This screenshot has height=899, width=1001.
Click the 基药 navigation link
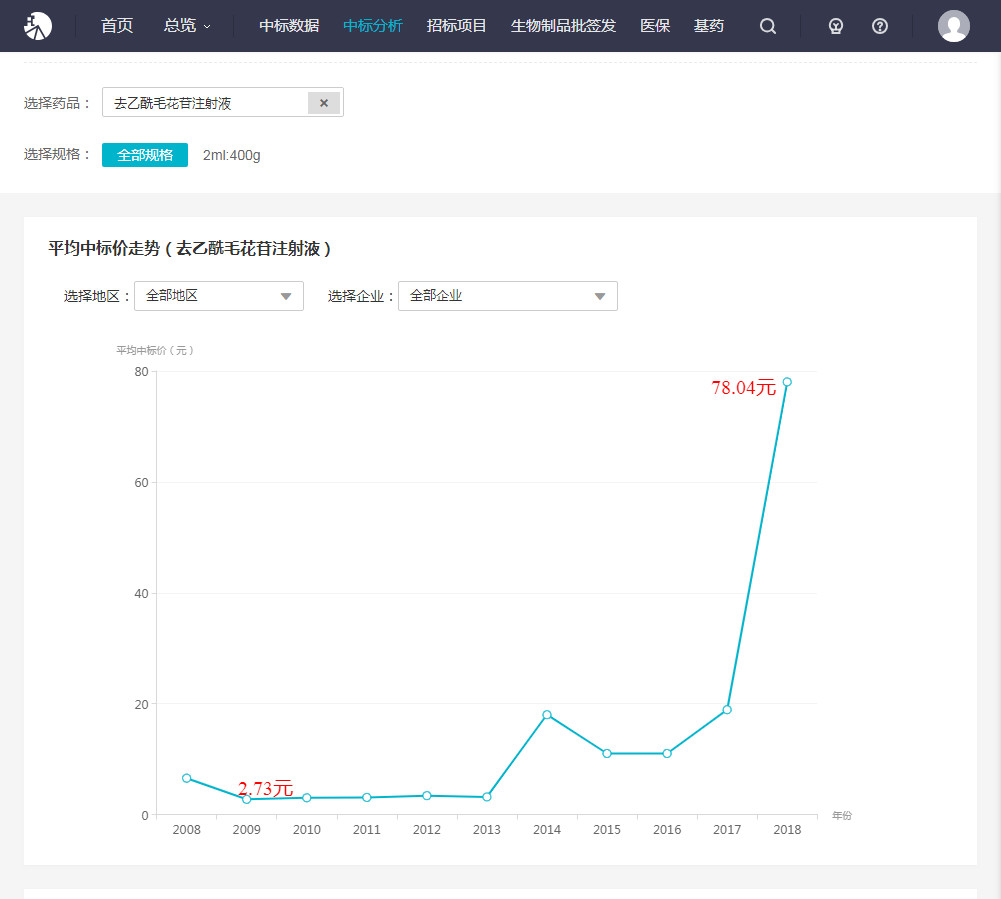pyautogui.click(x=708, y=26)
